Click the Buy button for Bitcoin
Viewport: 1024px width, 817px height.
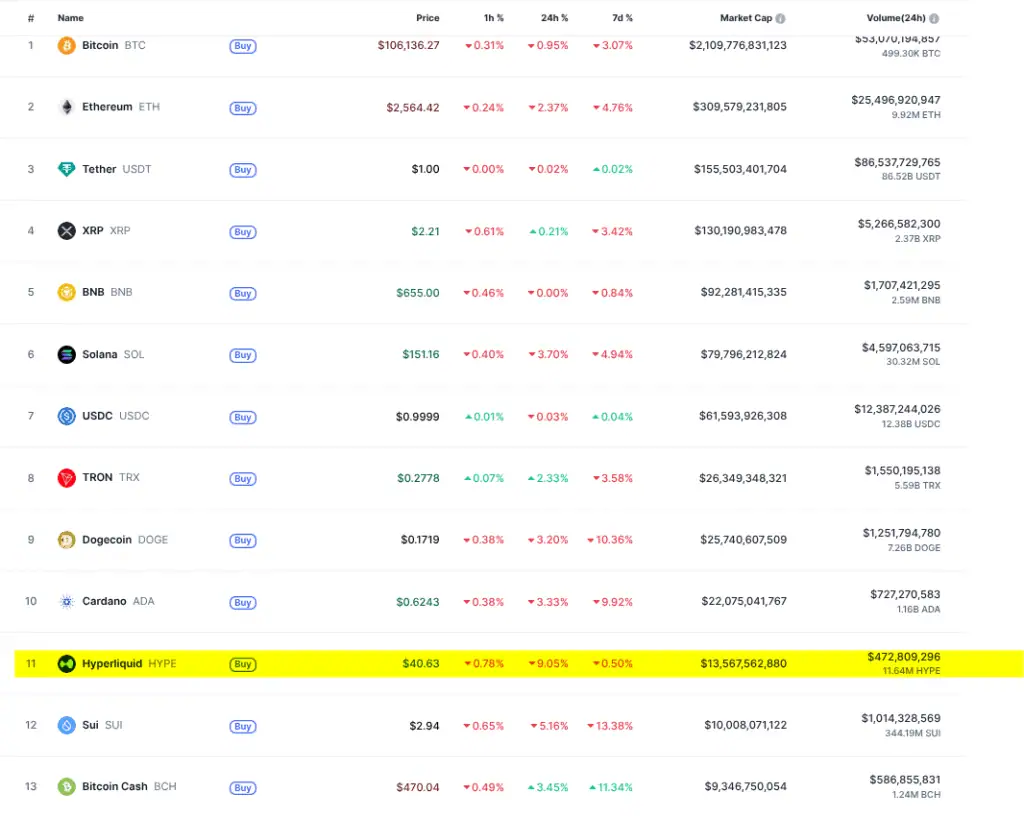tap(242, 46)
